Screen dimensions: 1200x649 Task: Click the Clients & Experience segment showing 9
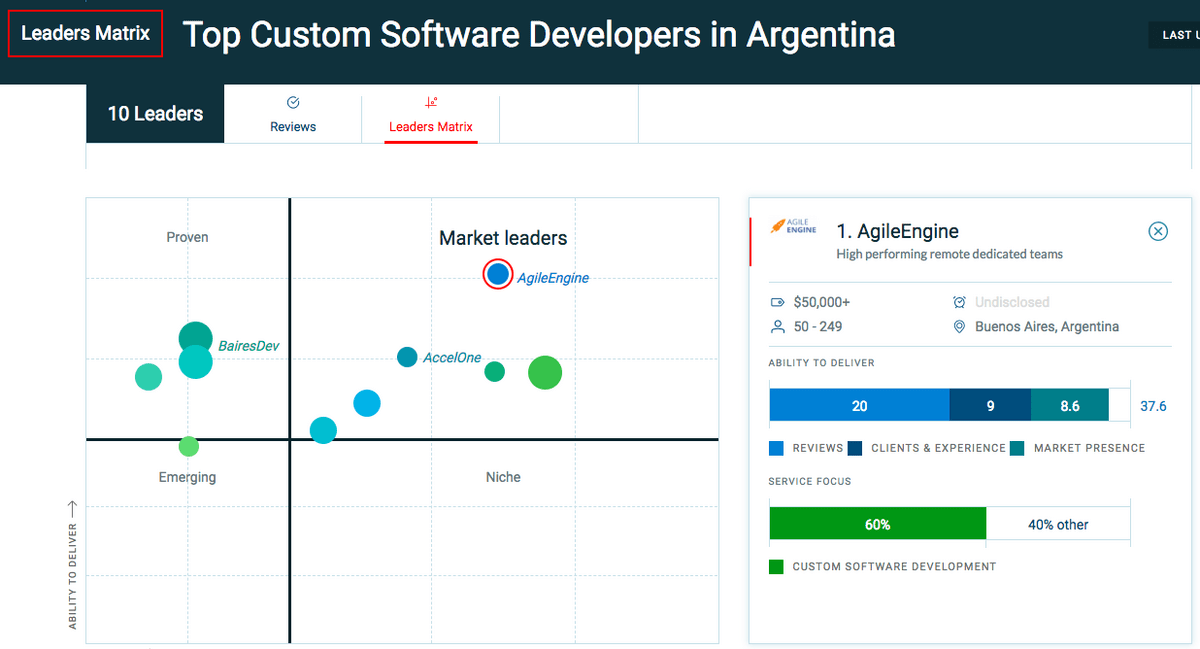pyautogui.click(x=990, y=405)
